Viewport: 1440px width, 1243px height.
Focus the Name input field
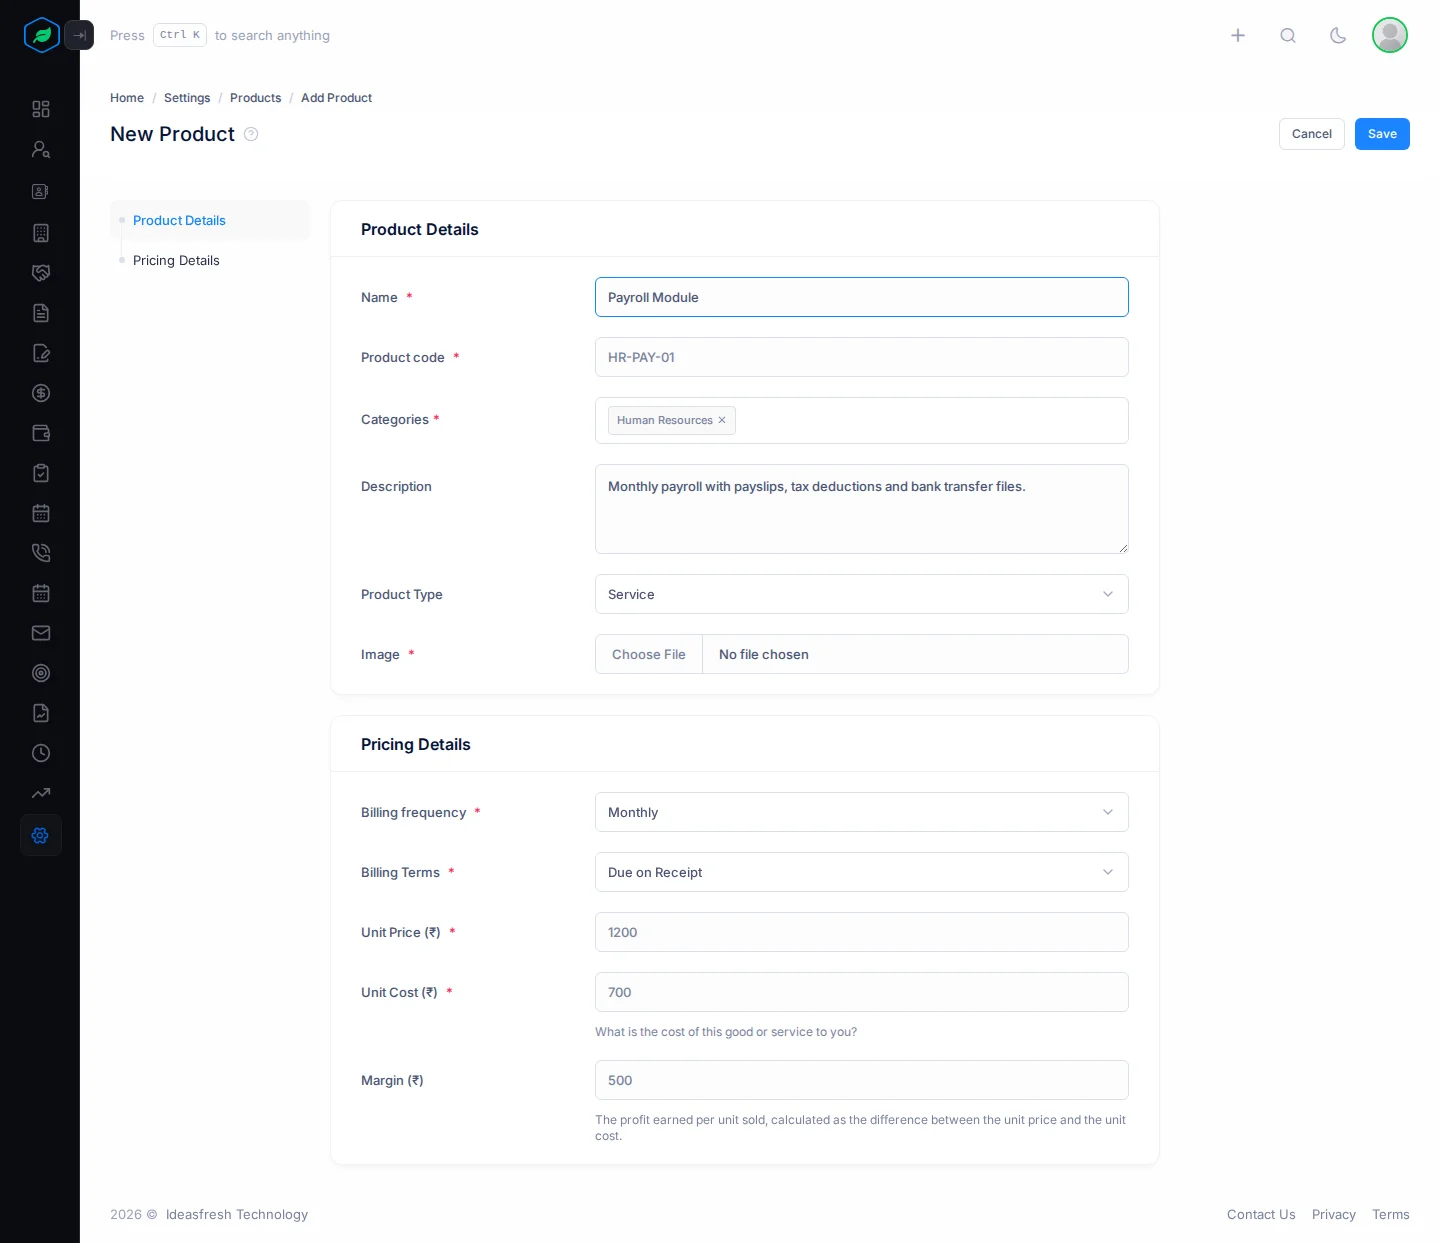[862, 297]
